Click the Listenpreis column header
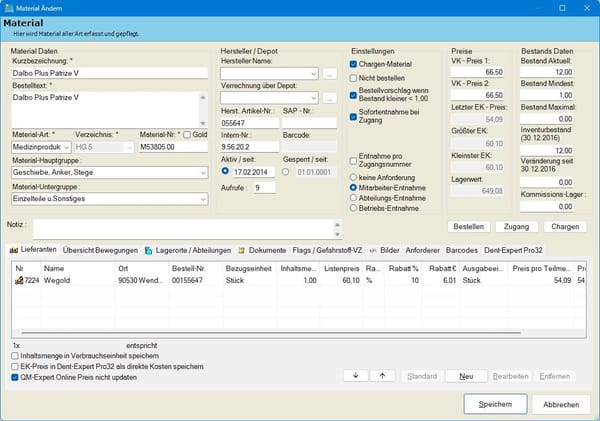Screen dimensions: 600x421 (341, 268)
